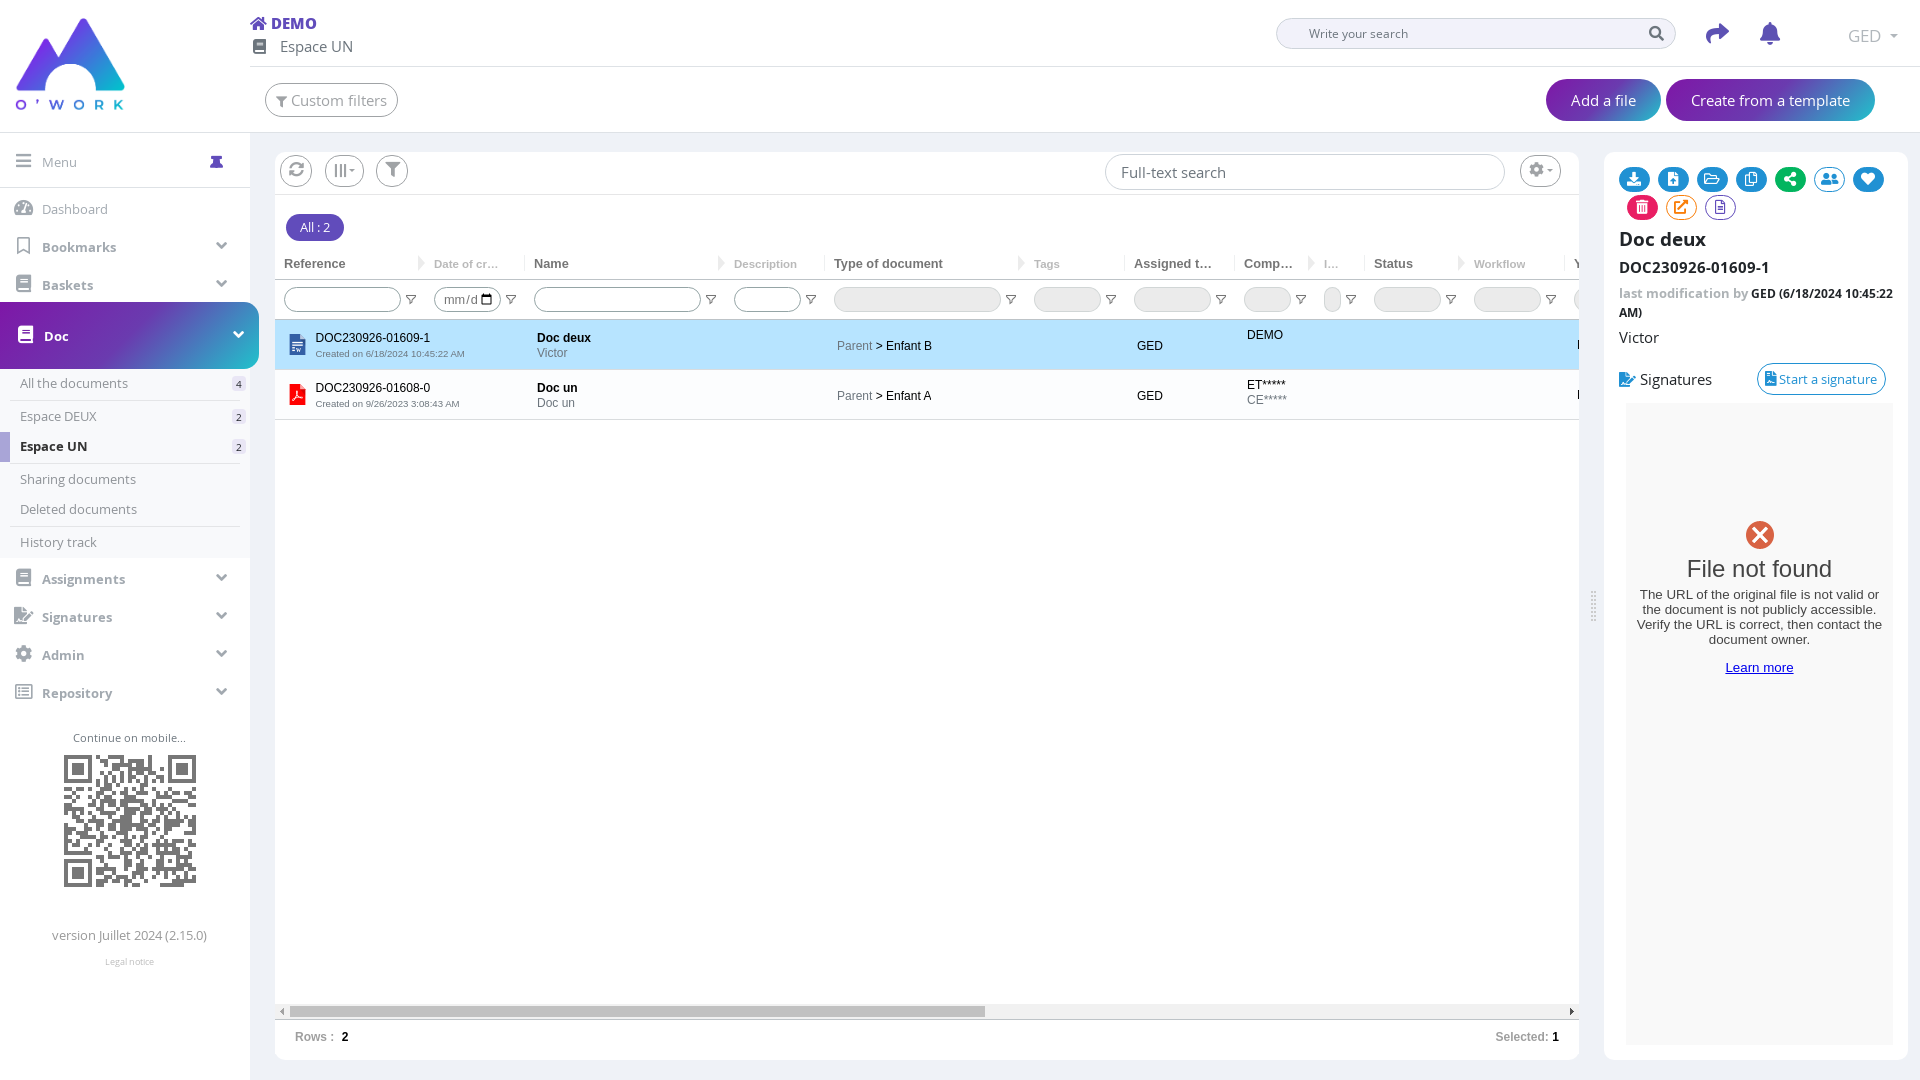This screenshot has width=1920, height=1080.
Task: Toggle the menu pin icon
Action: (x=216, y=162)
